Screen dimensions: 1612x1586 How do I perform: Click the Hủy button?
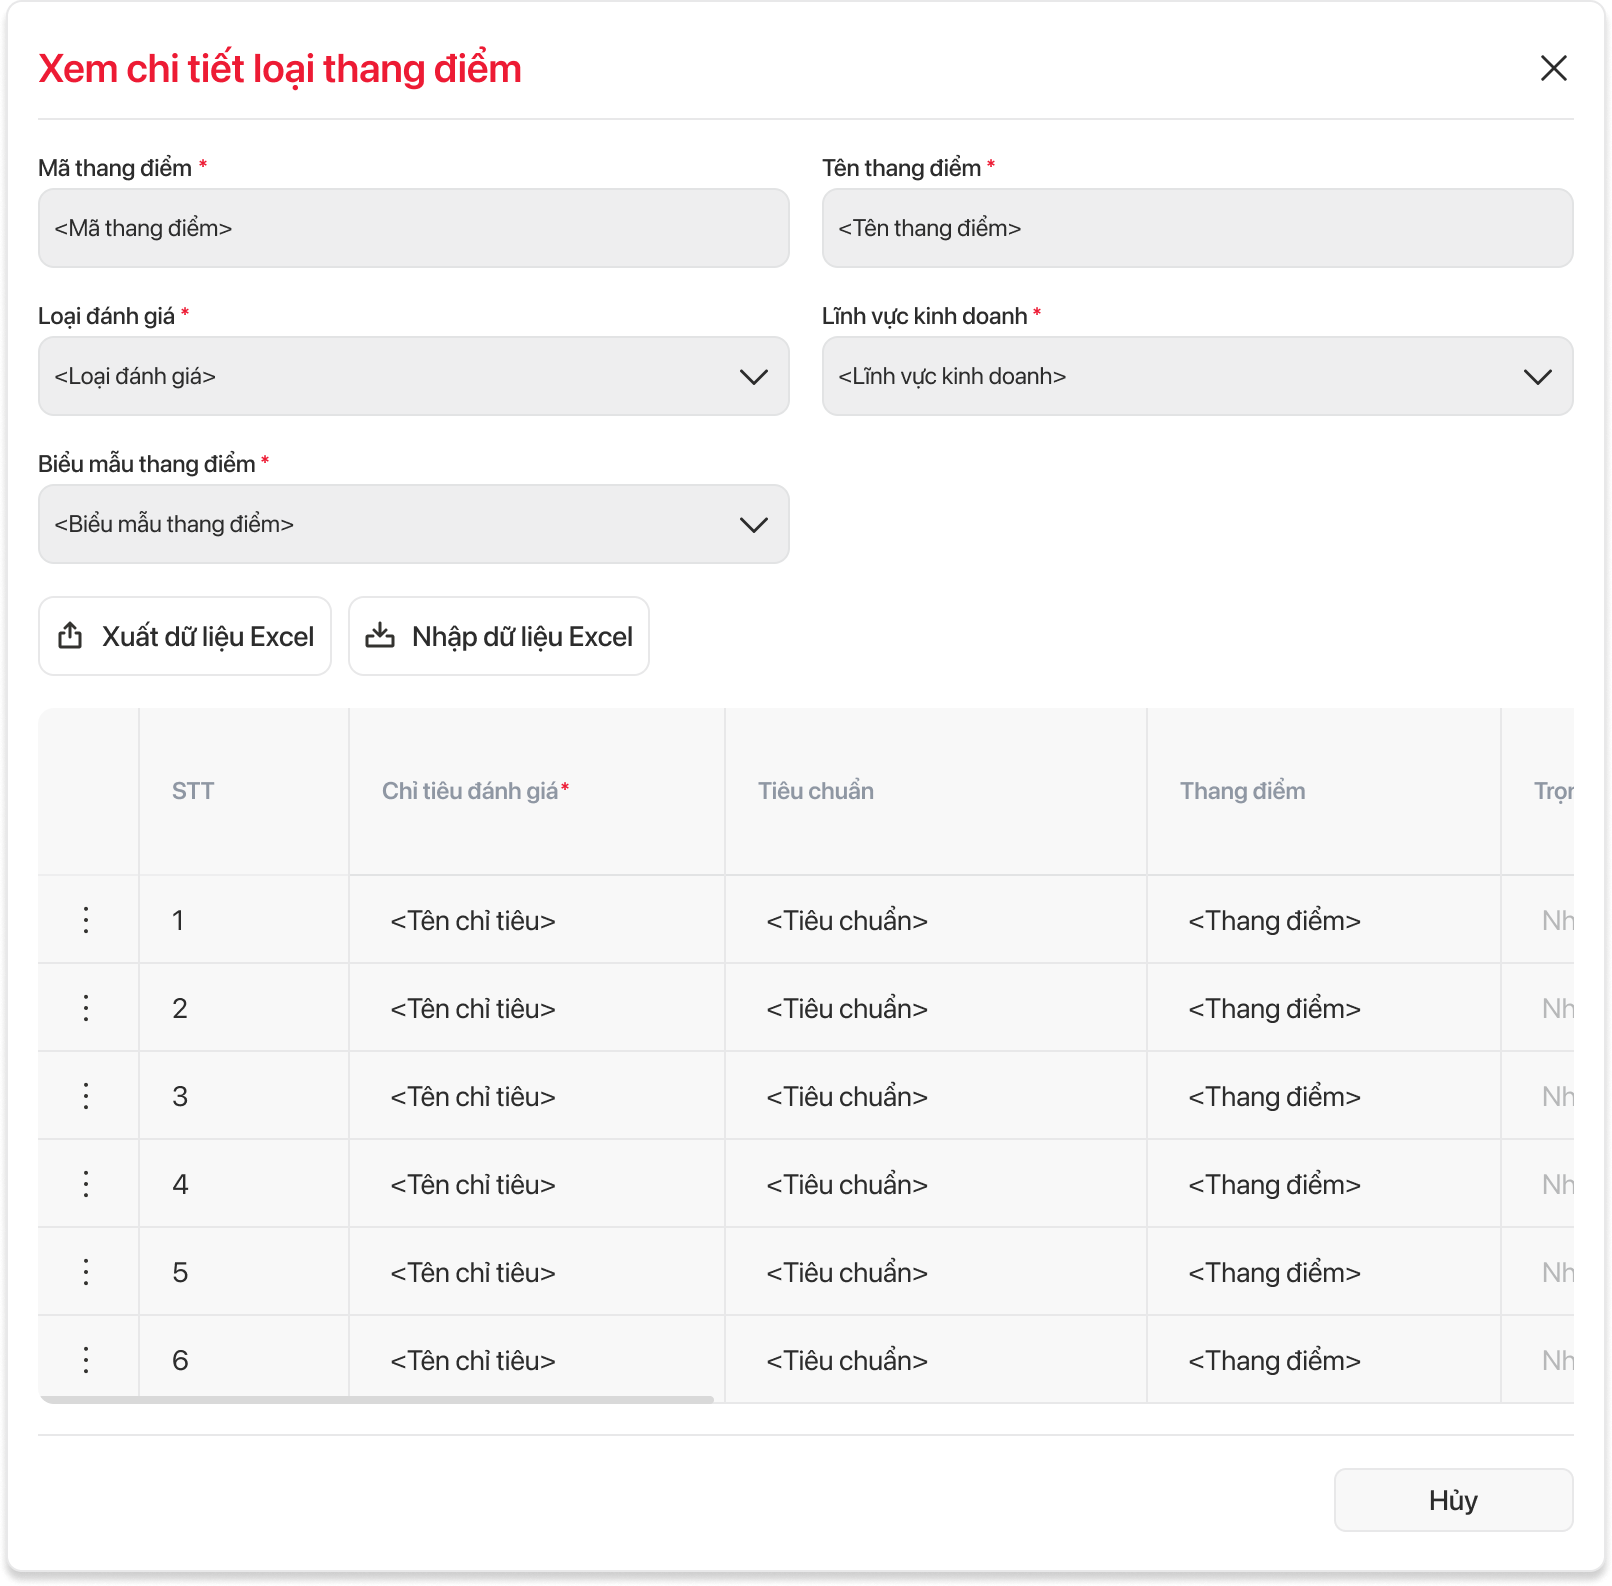point(1453,1500)
